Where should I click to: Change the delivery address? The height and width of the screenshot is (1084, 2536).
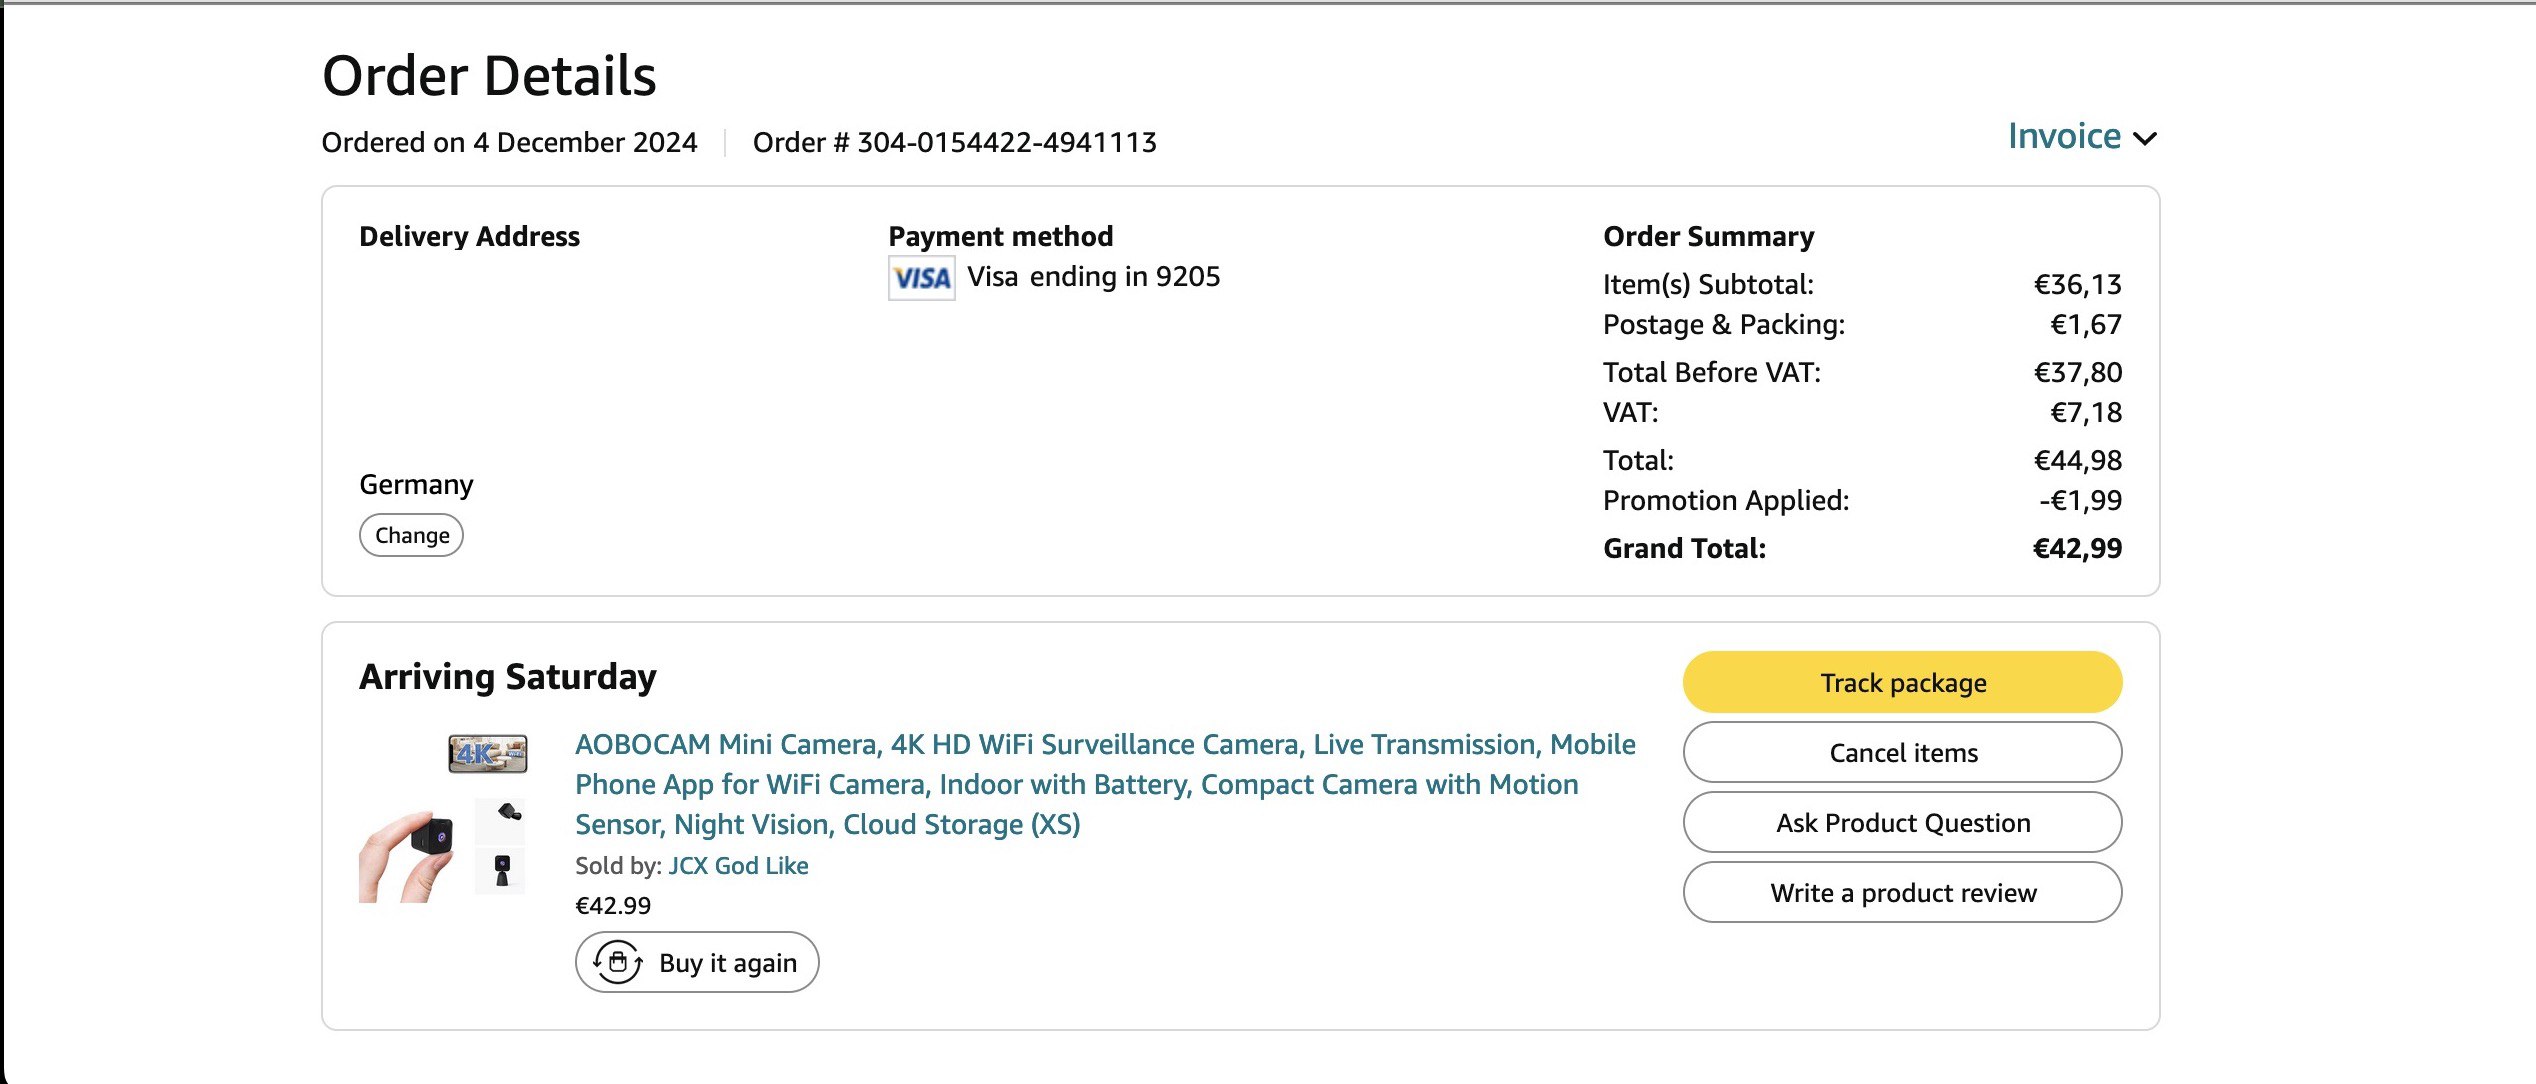411,535
